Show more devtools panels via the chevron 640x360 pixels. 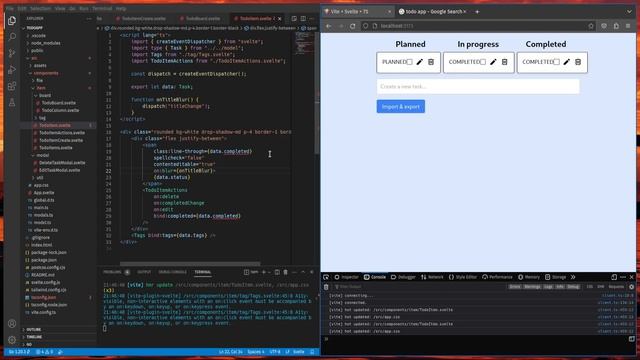point(573,277)
